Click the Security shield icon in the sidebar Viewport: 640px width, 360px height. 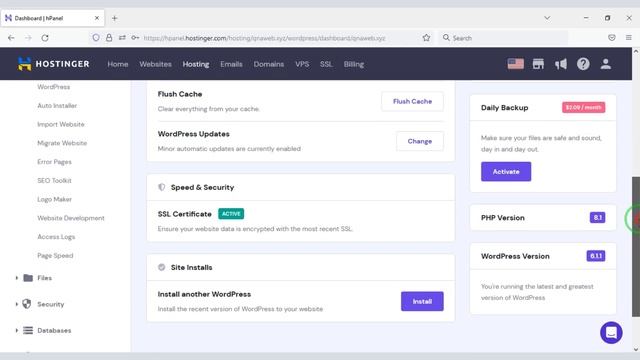(27, 304)
